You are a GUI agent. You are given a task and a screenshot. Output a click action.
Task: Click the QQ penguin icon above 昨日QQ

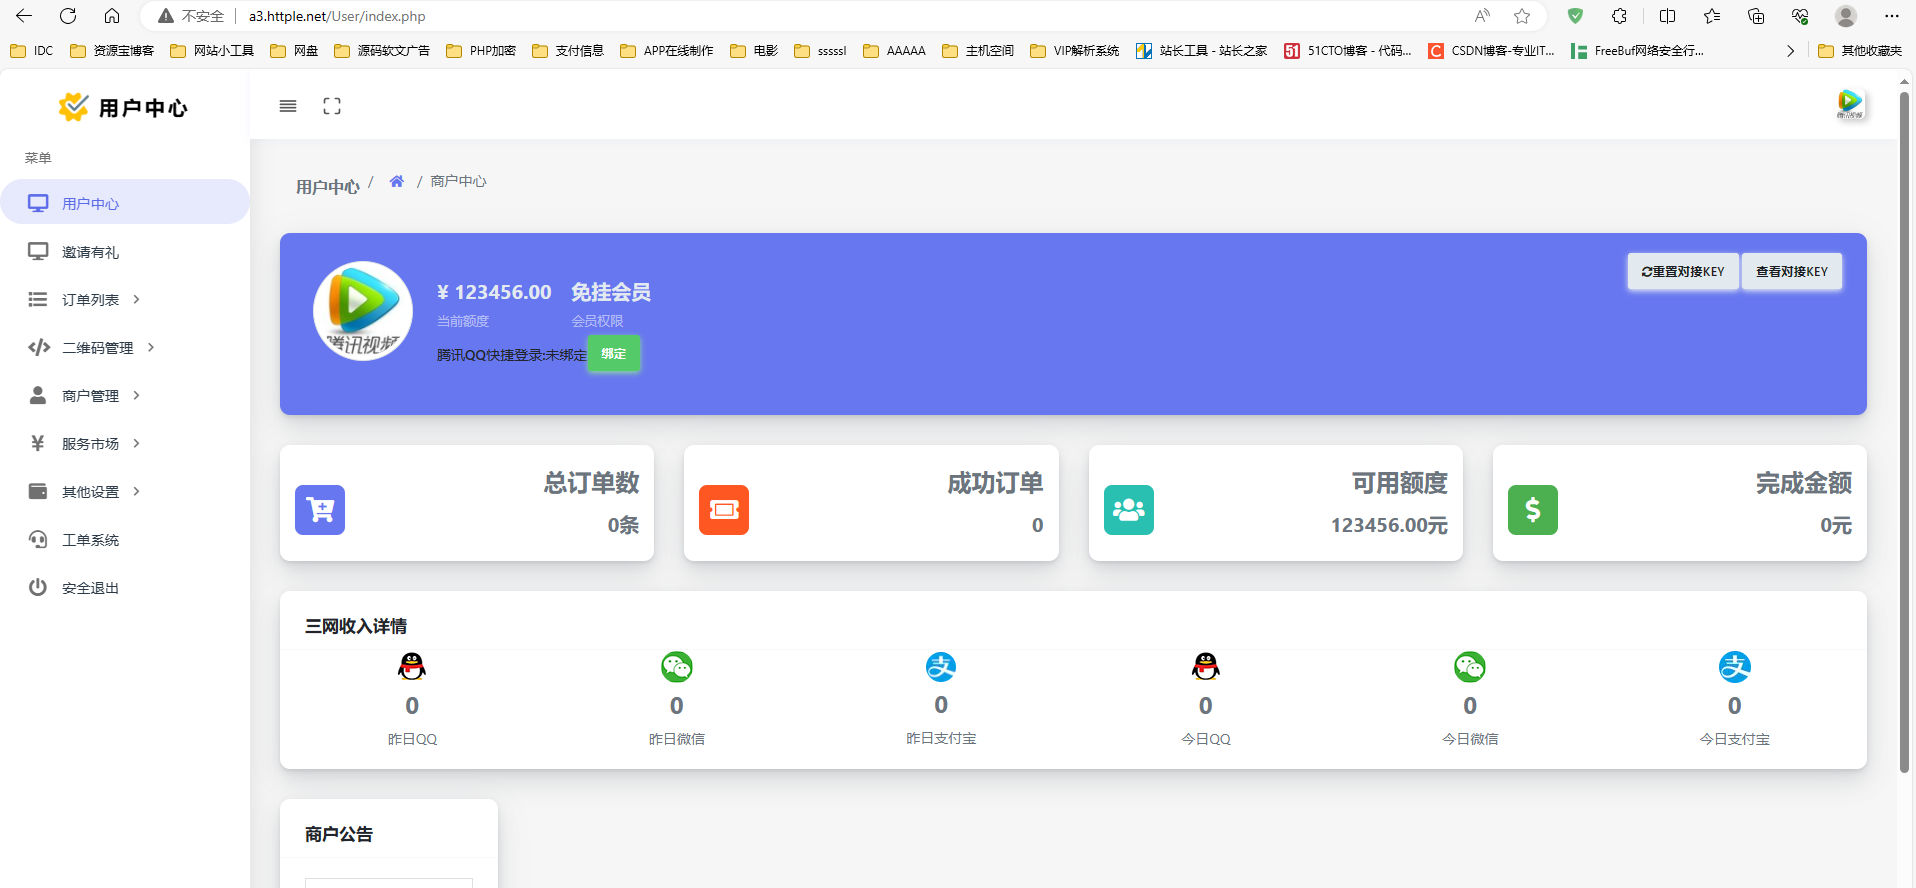click(412, 667)
